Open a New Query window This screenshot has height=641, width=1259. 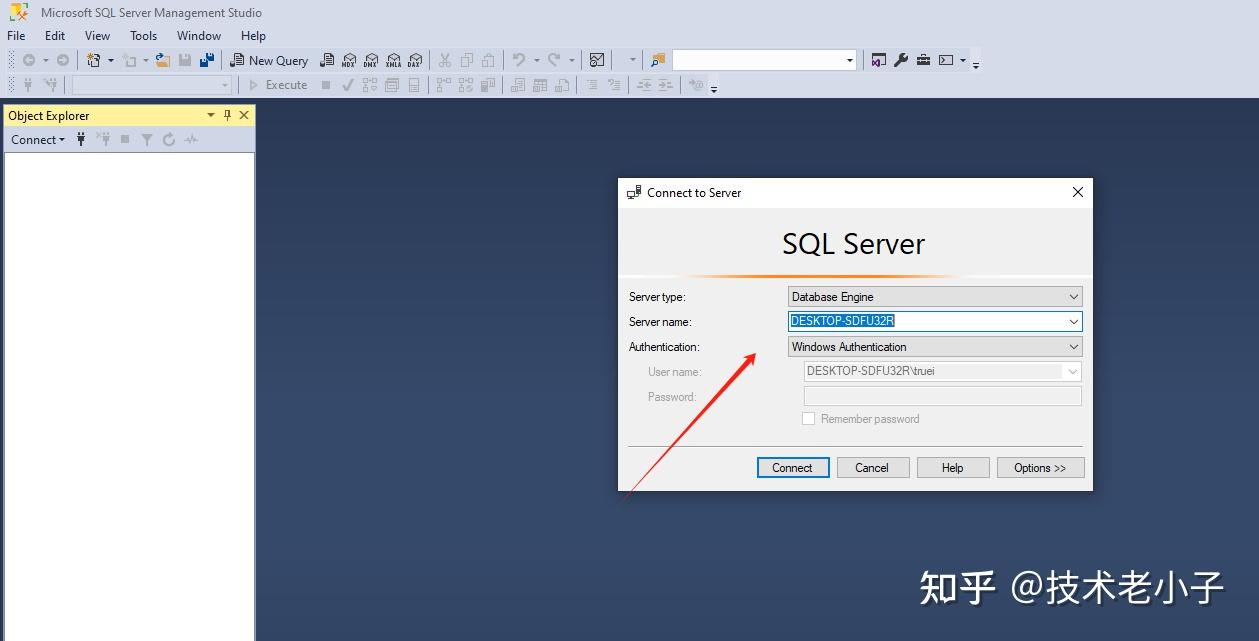270,60
